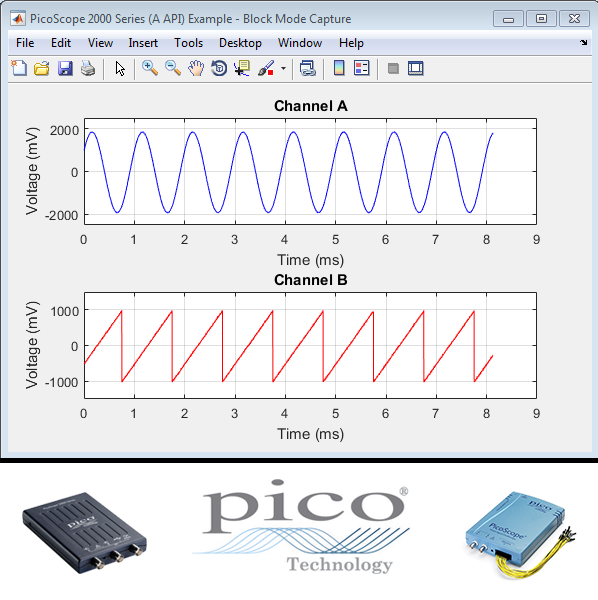Screen dimensions: 598x600
Task: Enable the Pan hand tool
Action: coord(196,69)
